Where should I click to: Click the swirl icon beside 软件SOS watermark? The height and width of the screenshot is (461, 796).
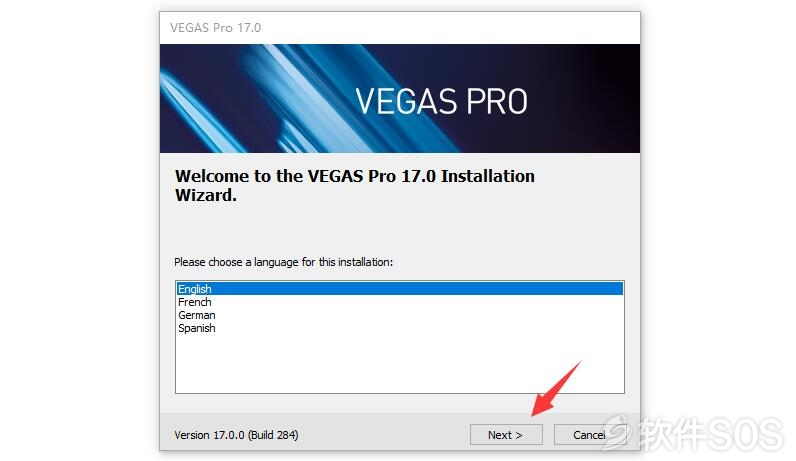pos(618,432)
